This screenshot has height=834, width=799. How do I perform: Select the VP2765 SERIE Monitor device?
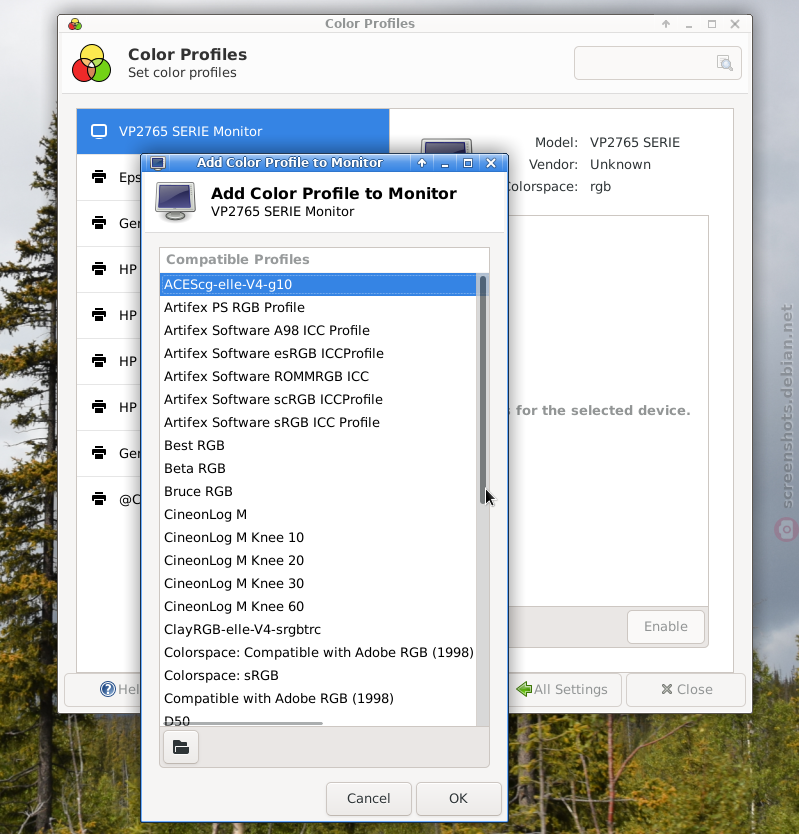tap(233, 131)
